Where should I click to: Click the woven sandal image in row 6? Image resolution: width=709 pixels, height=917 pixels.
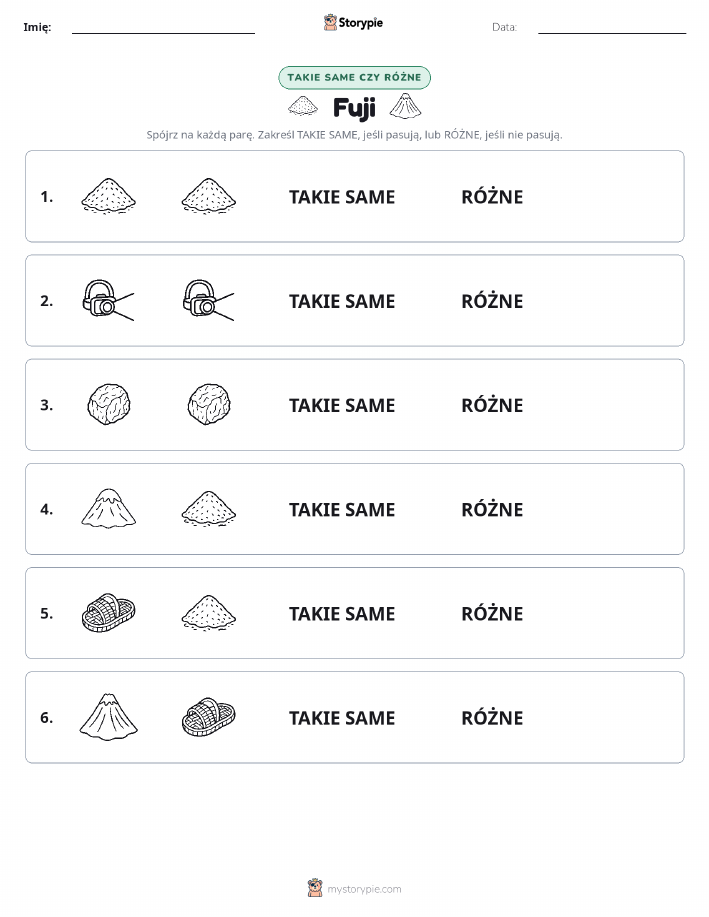[x=209, y=716]
